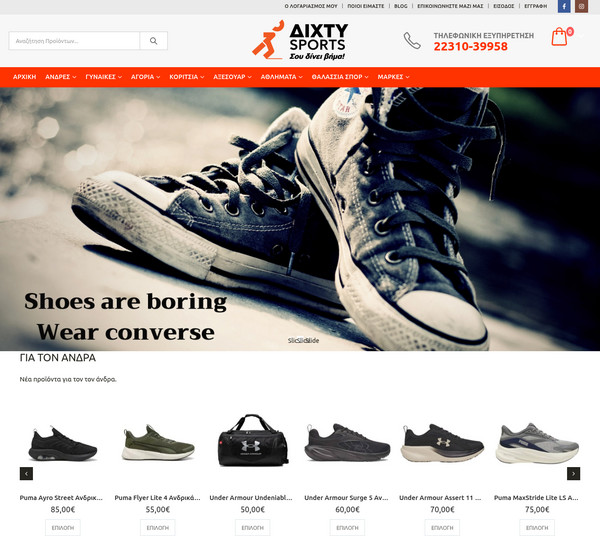Viewport: 600px width, 536px height.
Task: Click Puma Ayro Street product title
Action: point(61,498)
